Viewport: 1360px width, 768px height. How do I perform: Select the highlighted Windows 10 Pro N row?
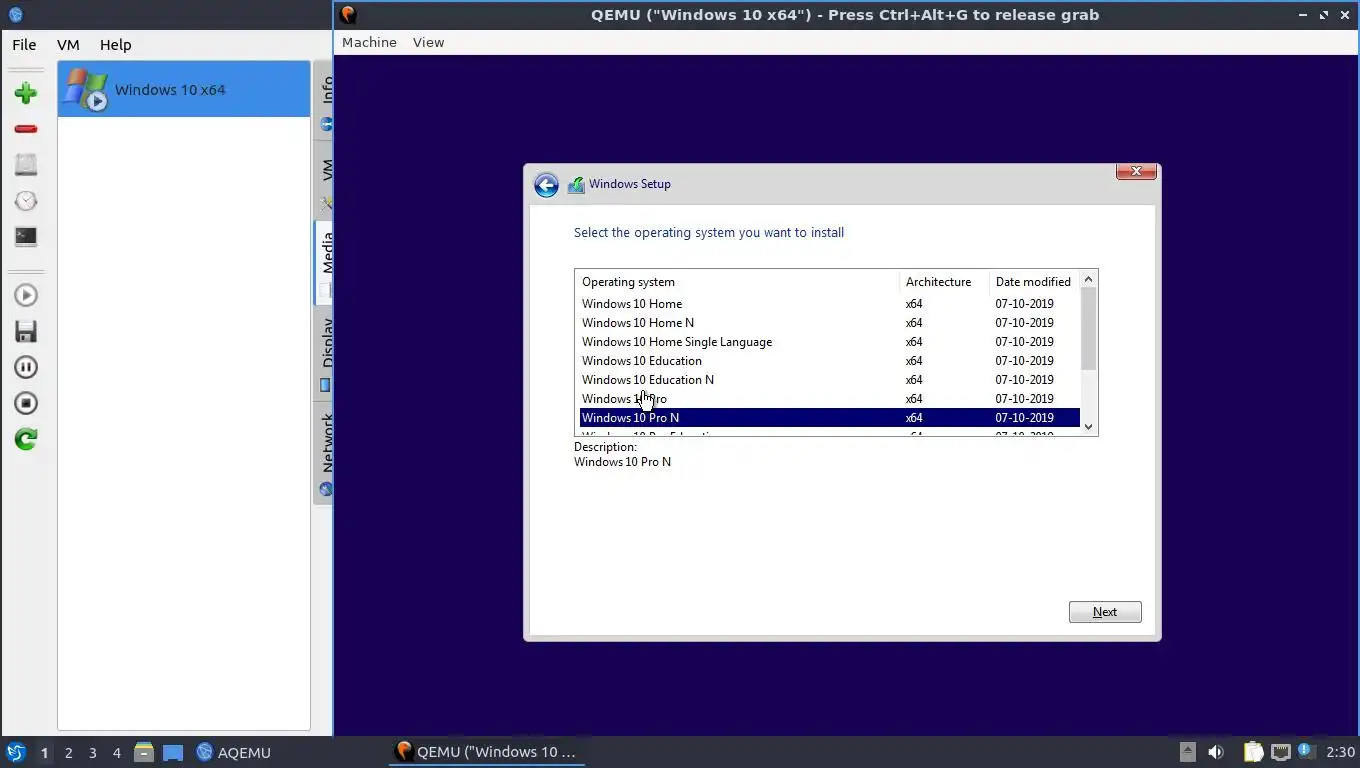[830, 418]
